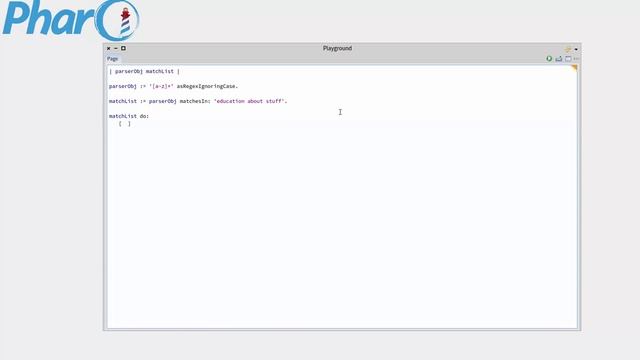Viewport: 640px width, 360px height.
Task: Click the Playground title bar text
Action: 337,48
